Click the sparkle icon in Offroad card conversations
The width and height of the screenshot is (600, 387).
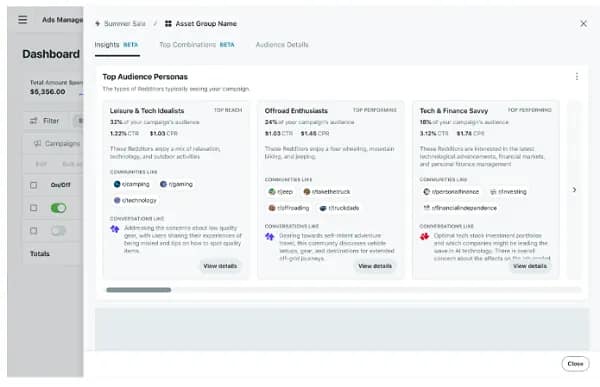269,237
